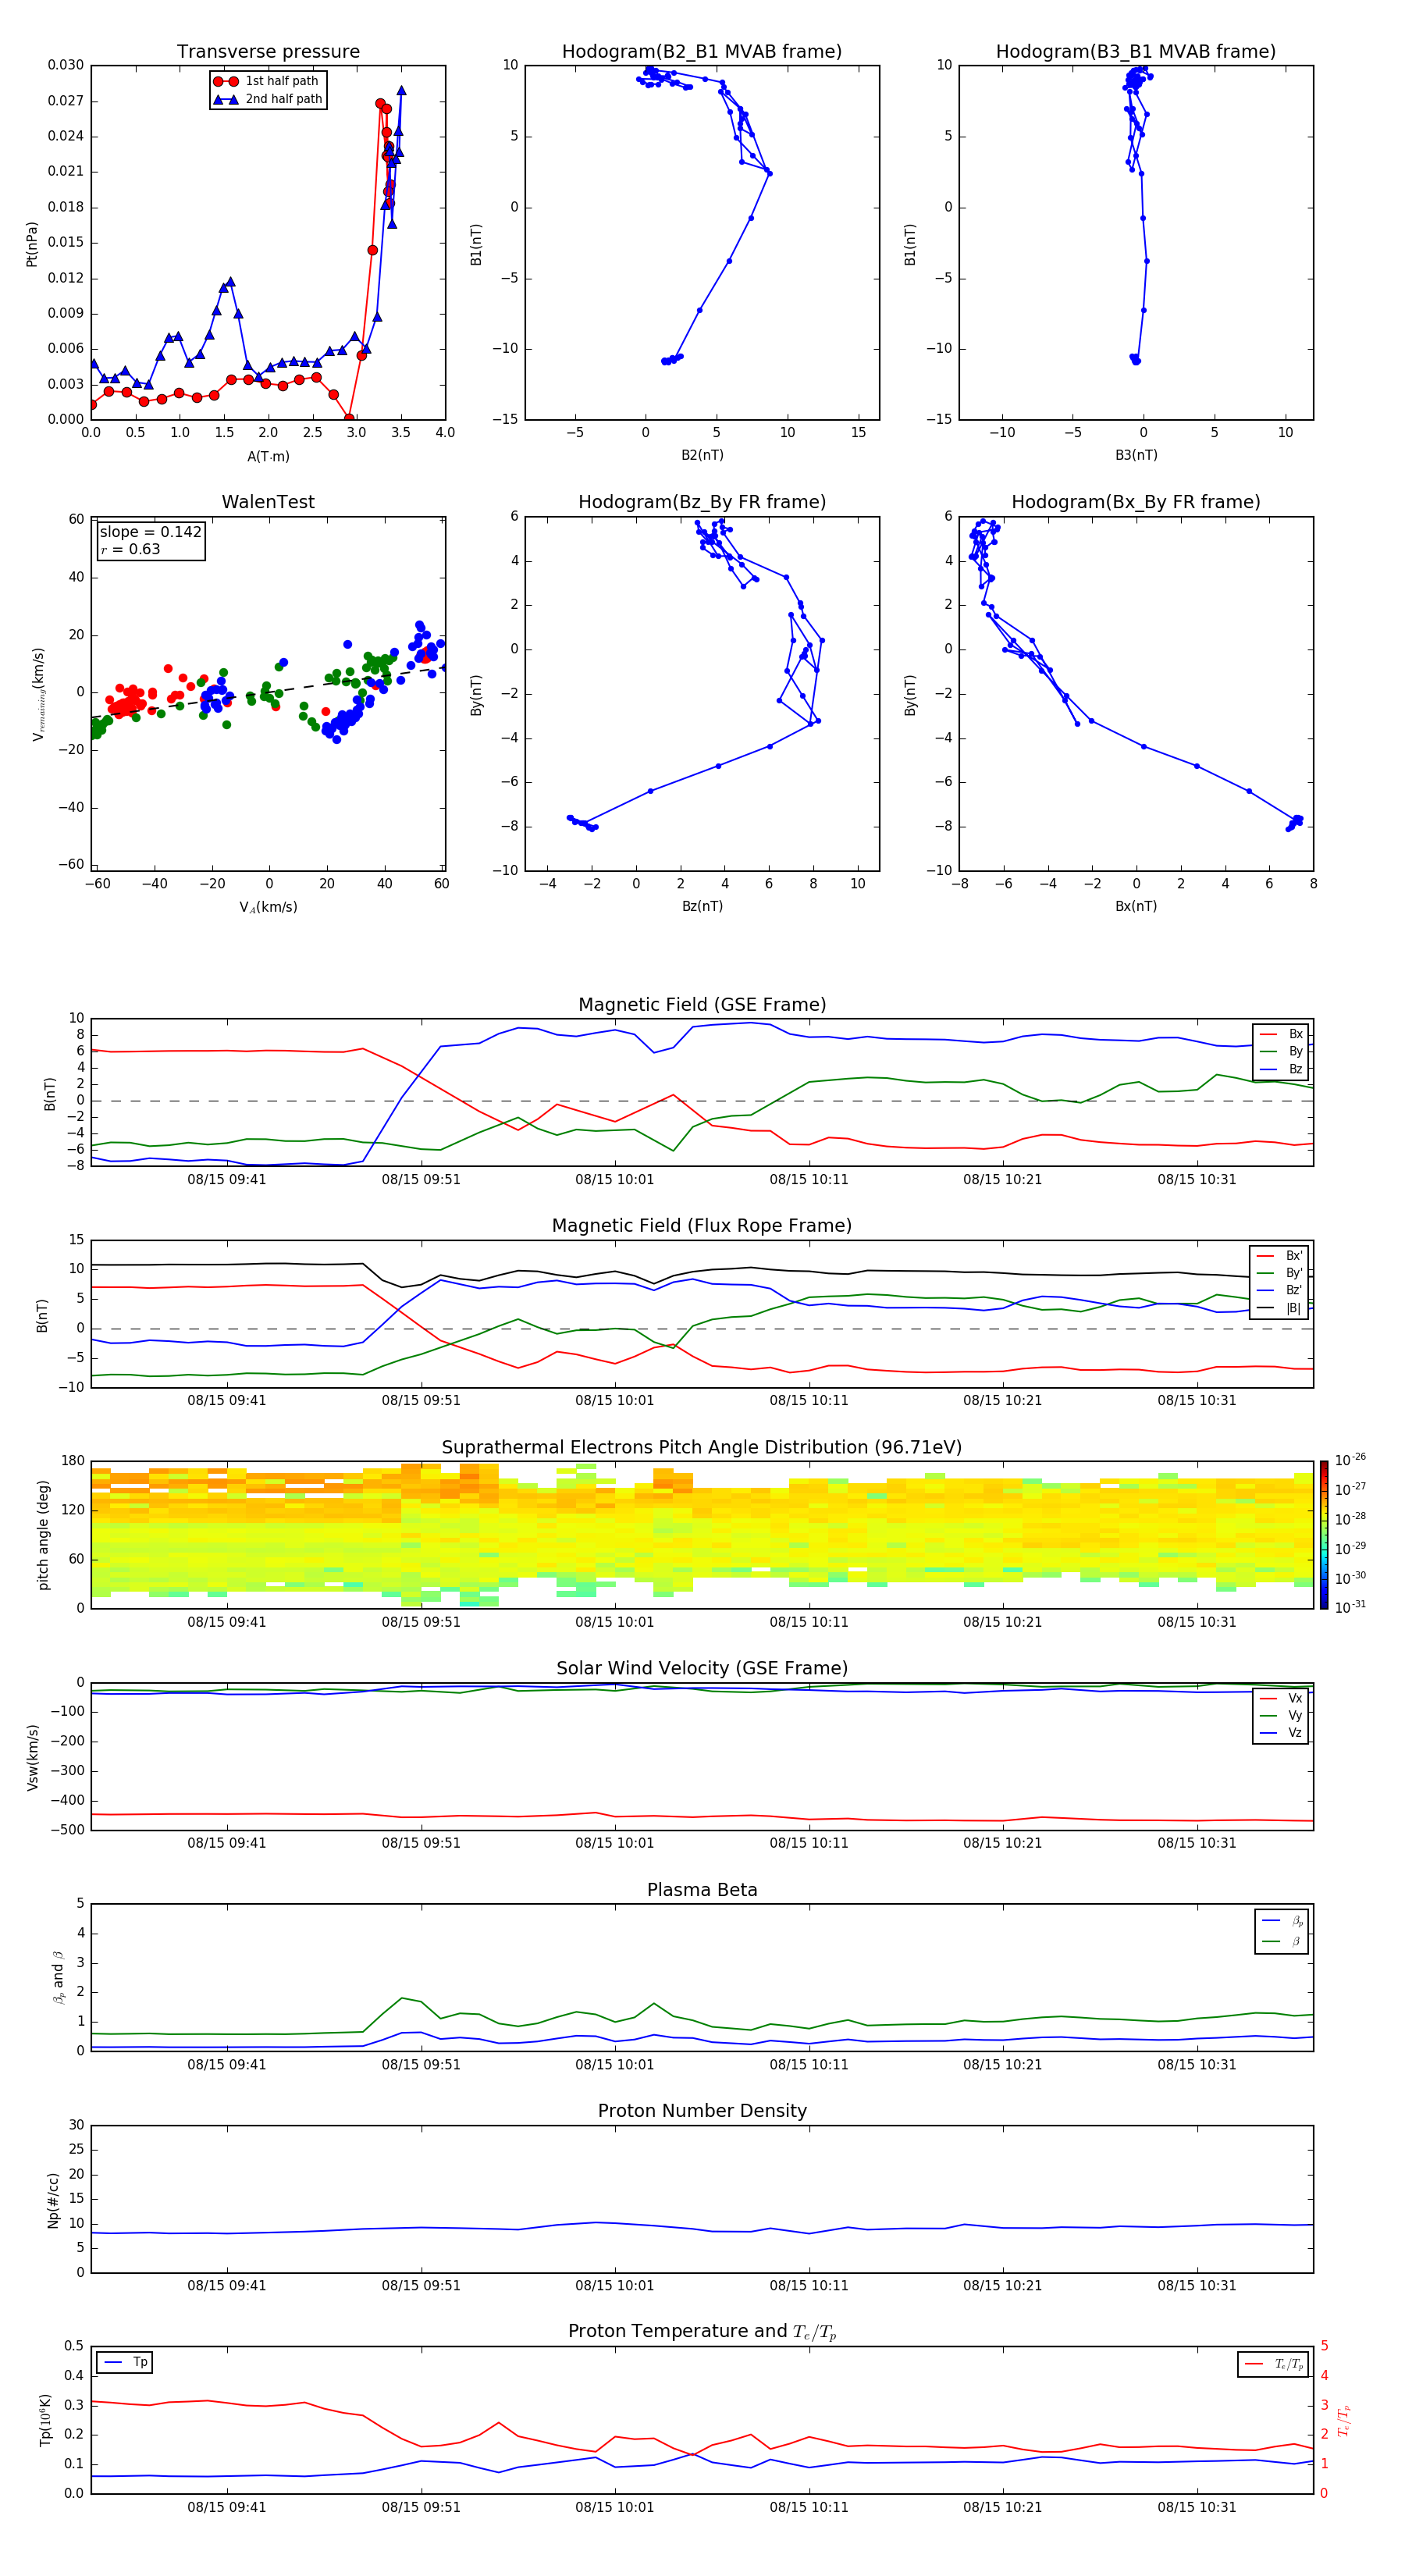Click the "Transverse pressure" plot title
This screenshot has height=2576, width=1405.
point(268,52)
